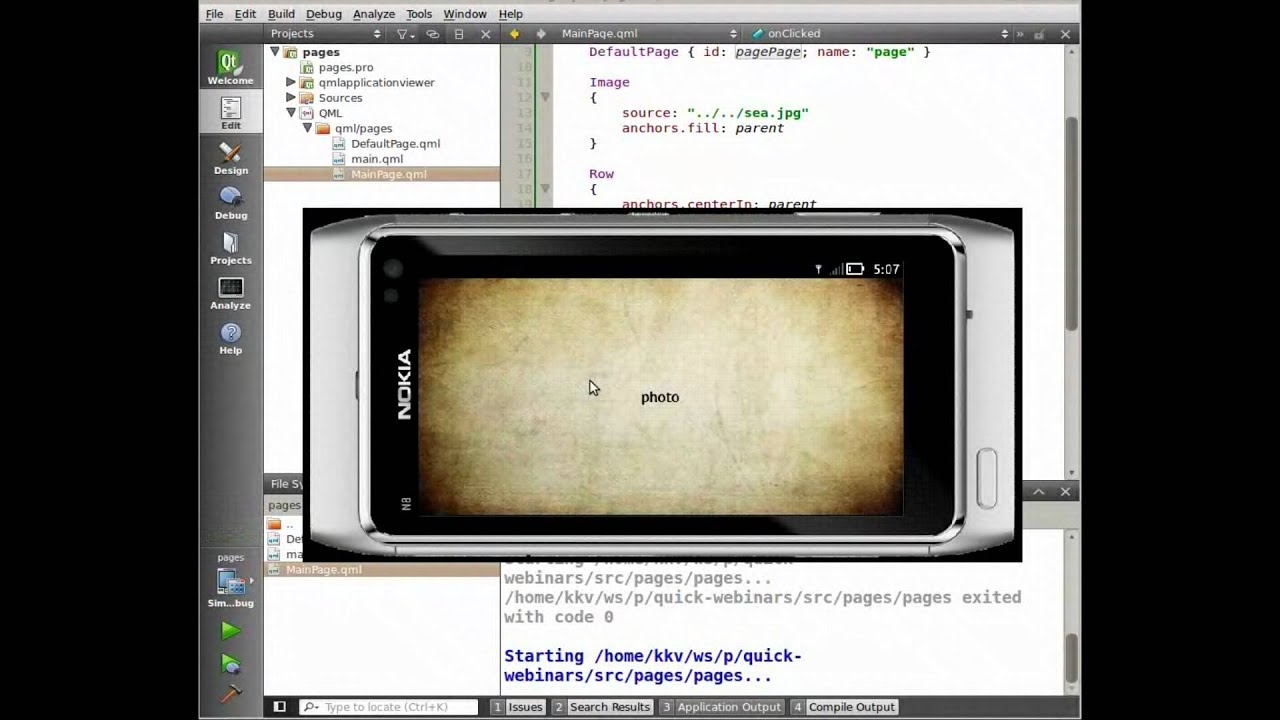Open the Projects tree filter menu
Viewport: 1280px width, 720px height.
(x=404, y=34)
